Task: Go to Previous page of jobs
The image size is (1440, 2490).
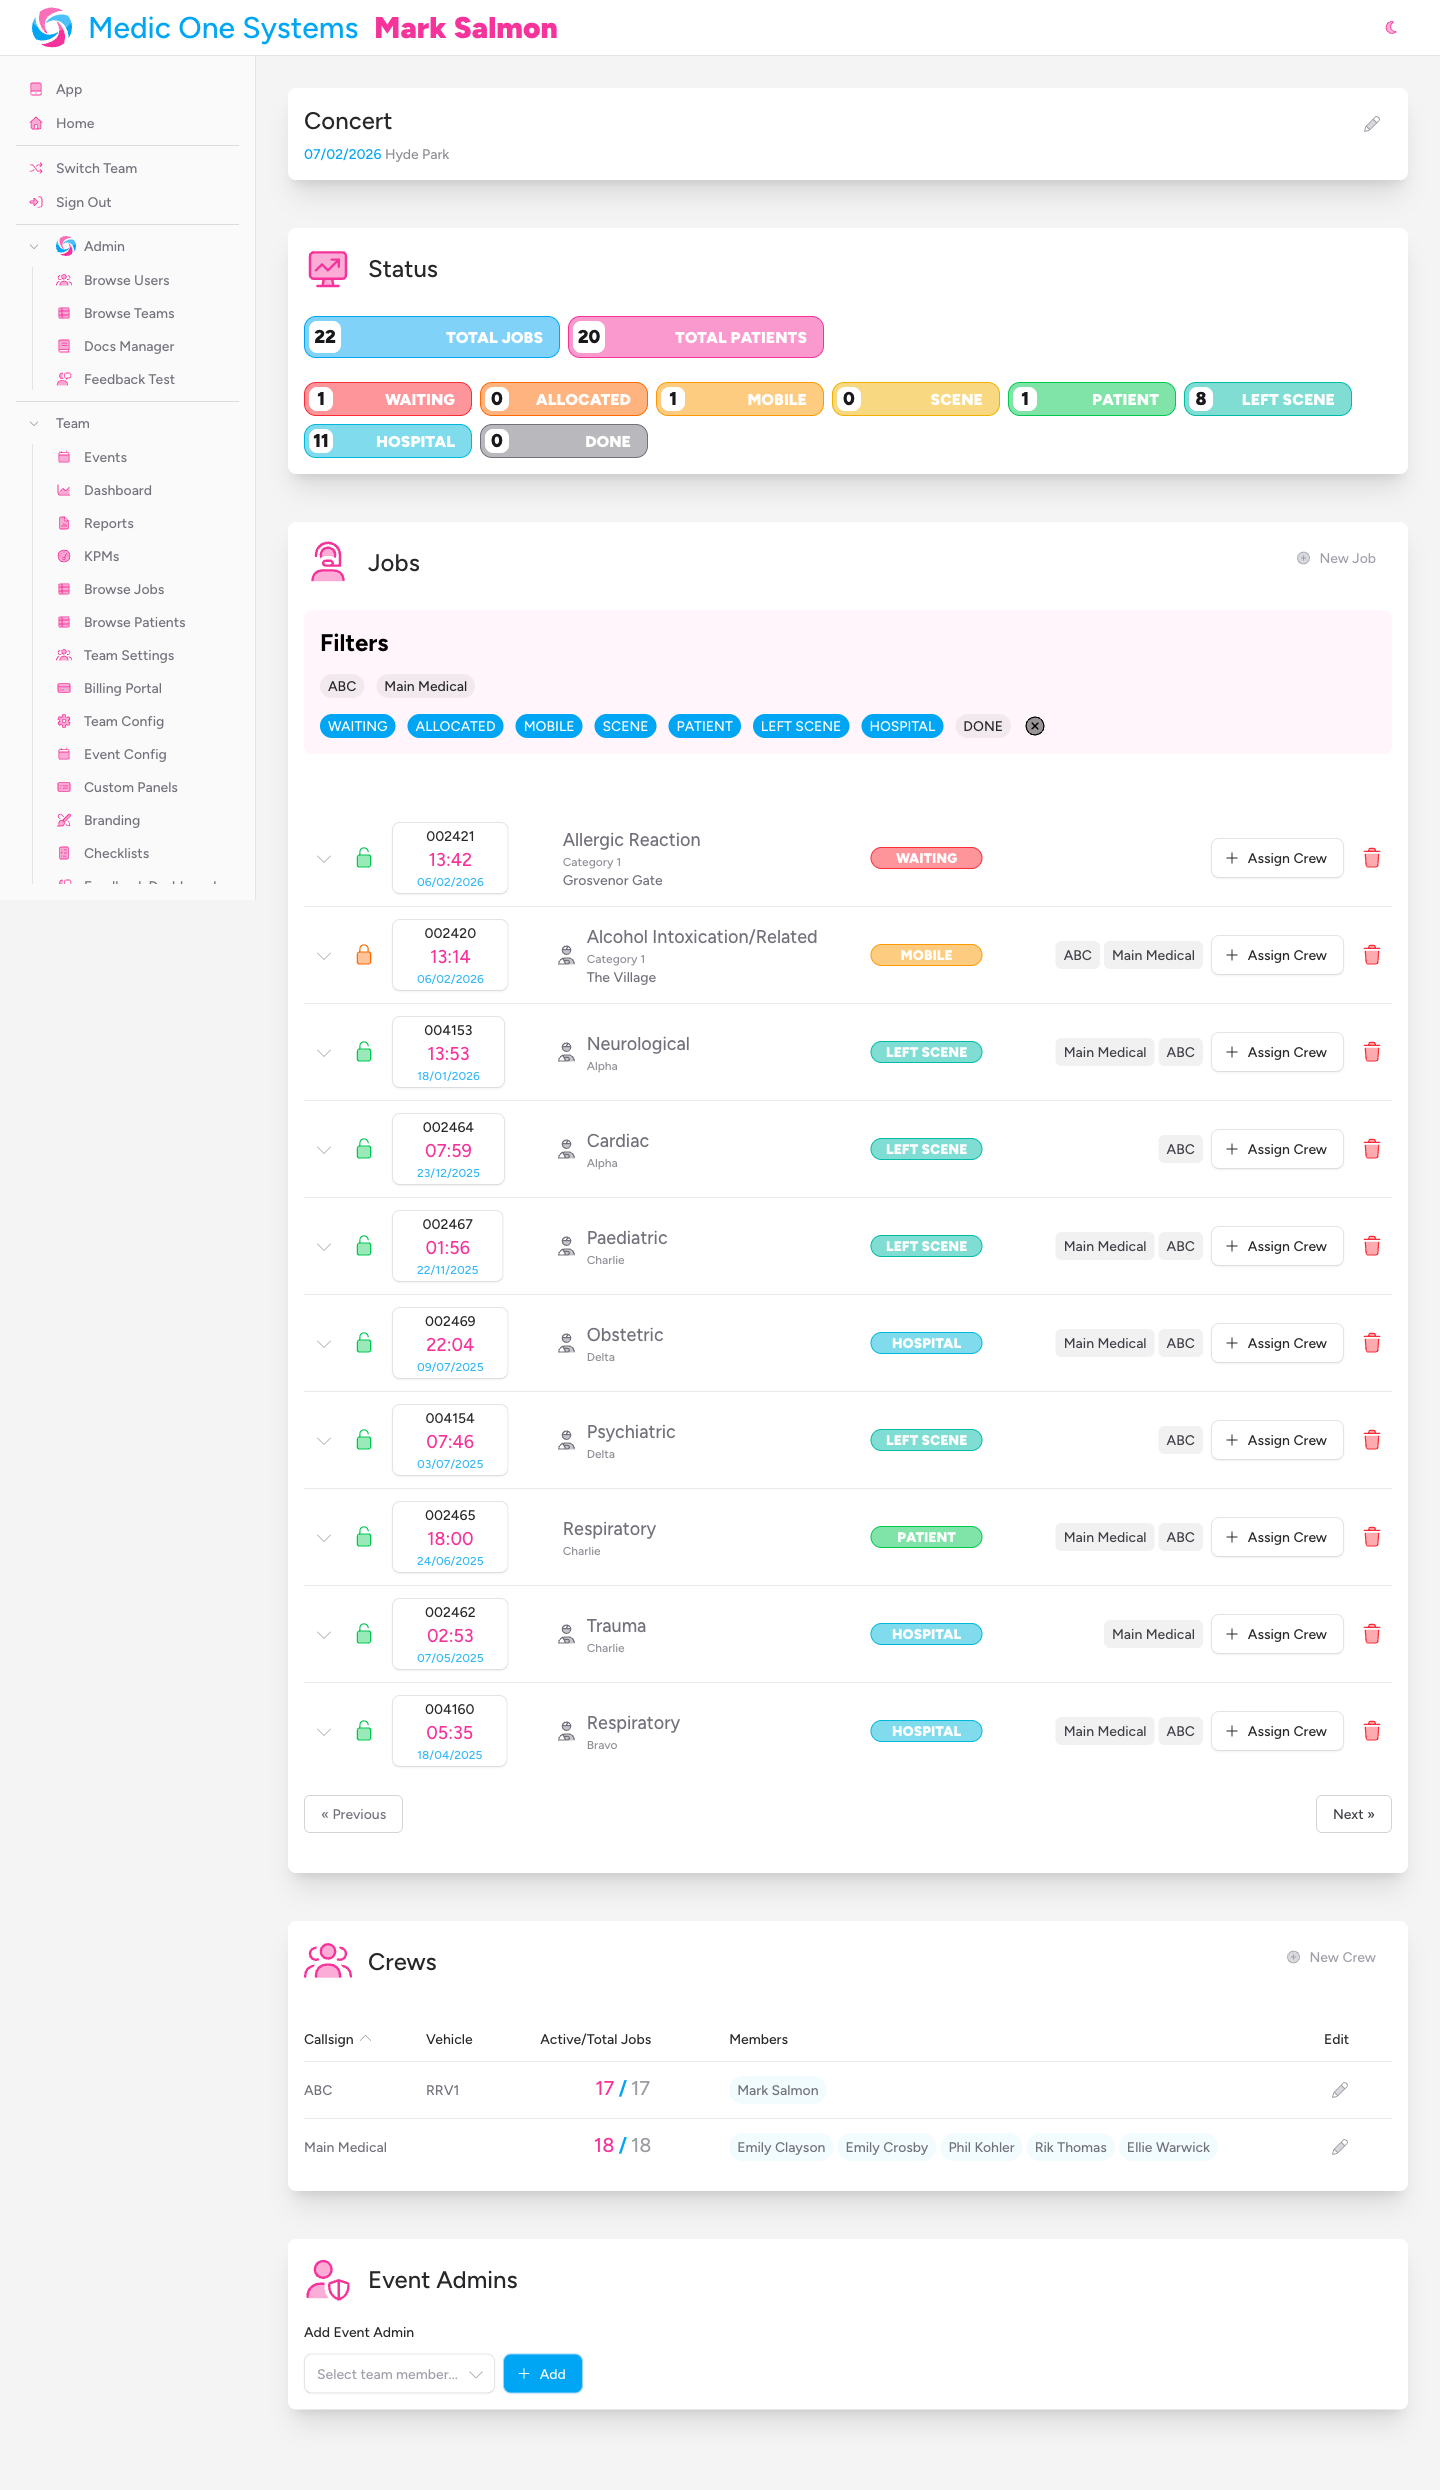Action: point(353,1814)
